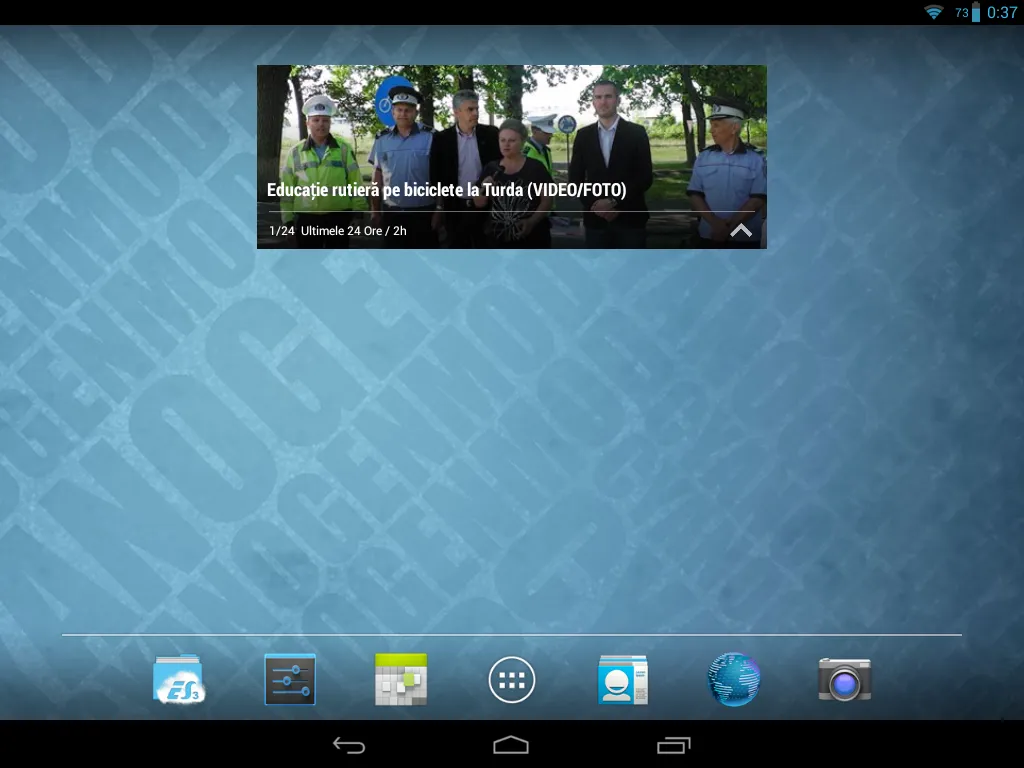Screen dimensions: 1024x768
Task: Open headline 'Educație rutieră pe biciclete la Turda'
Action: (x=446, y=190)
